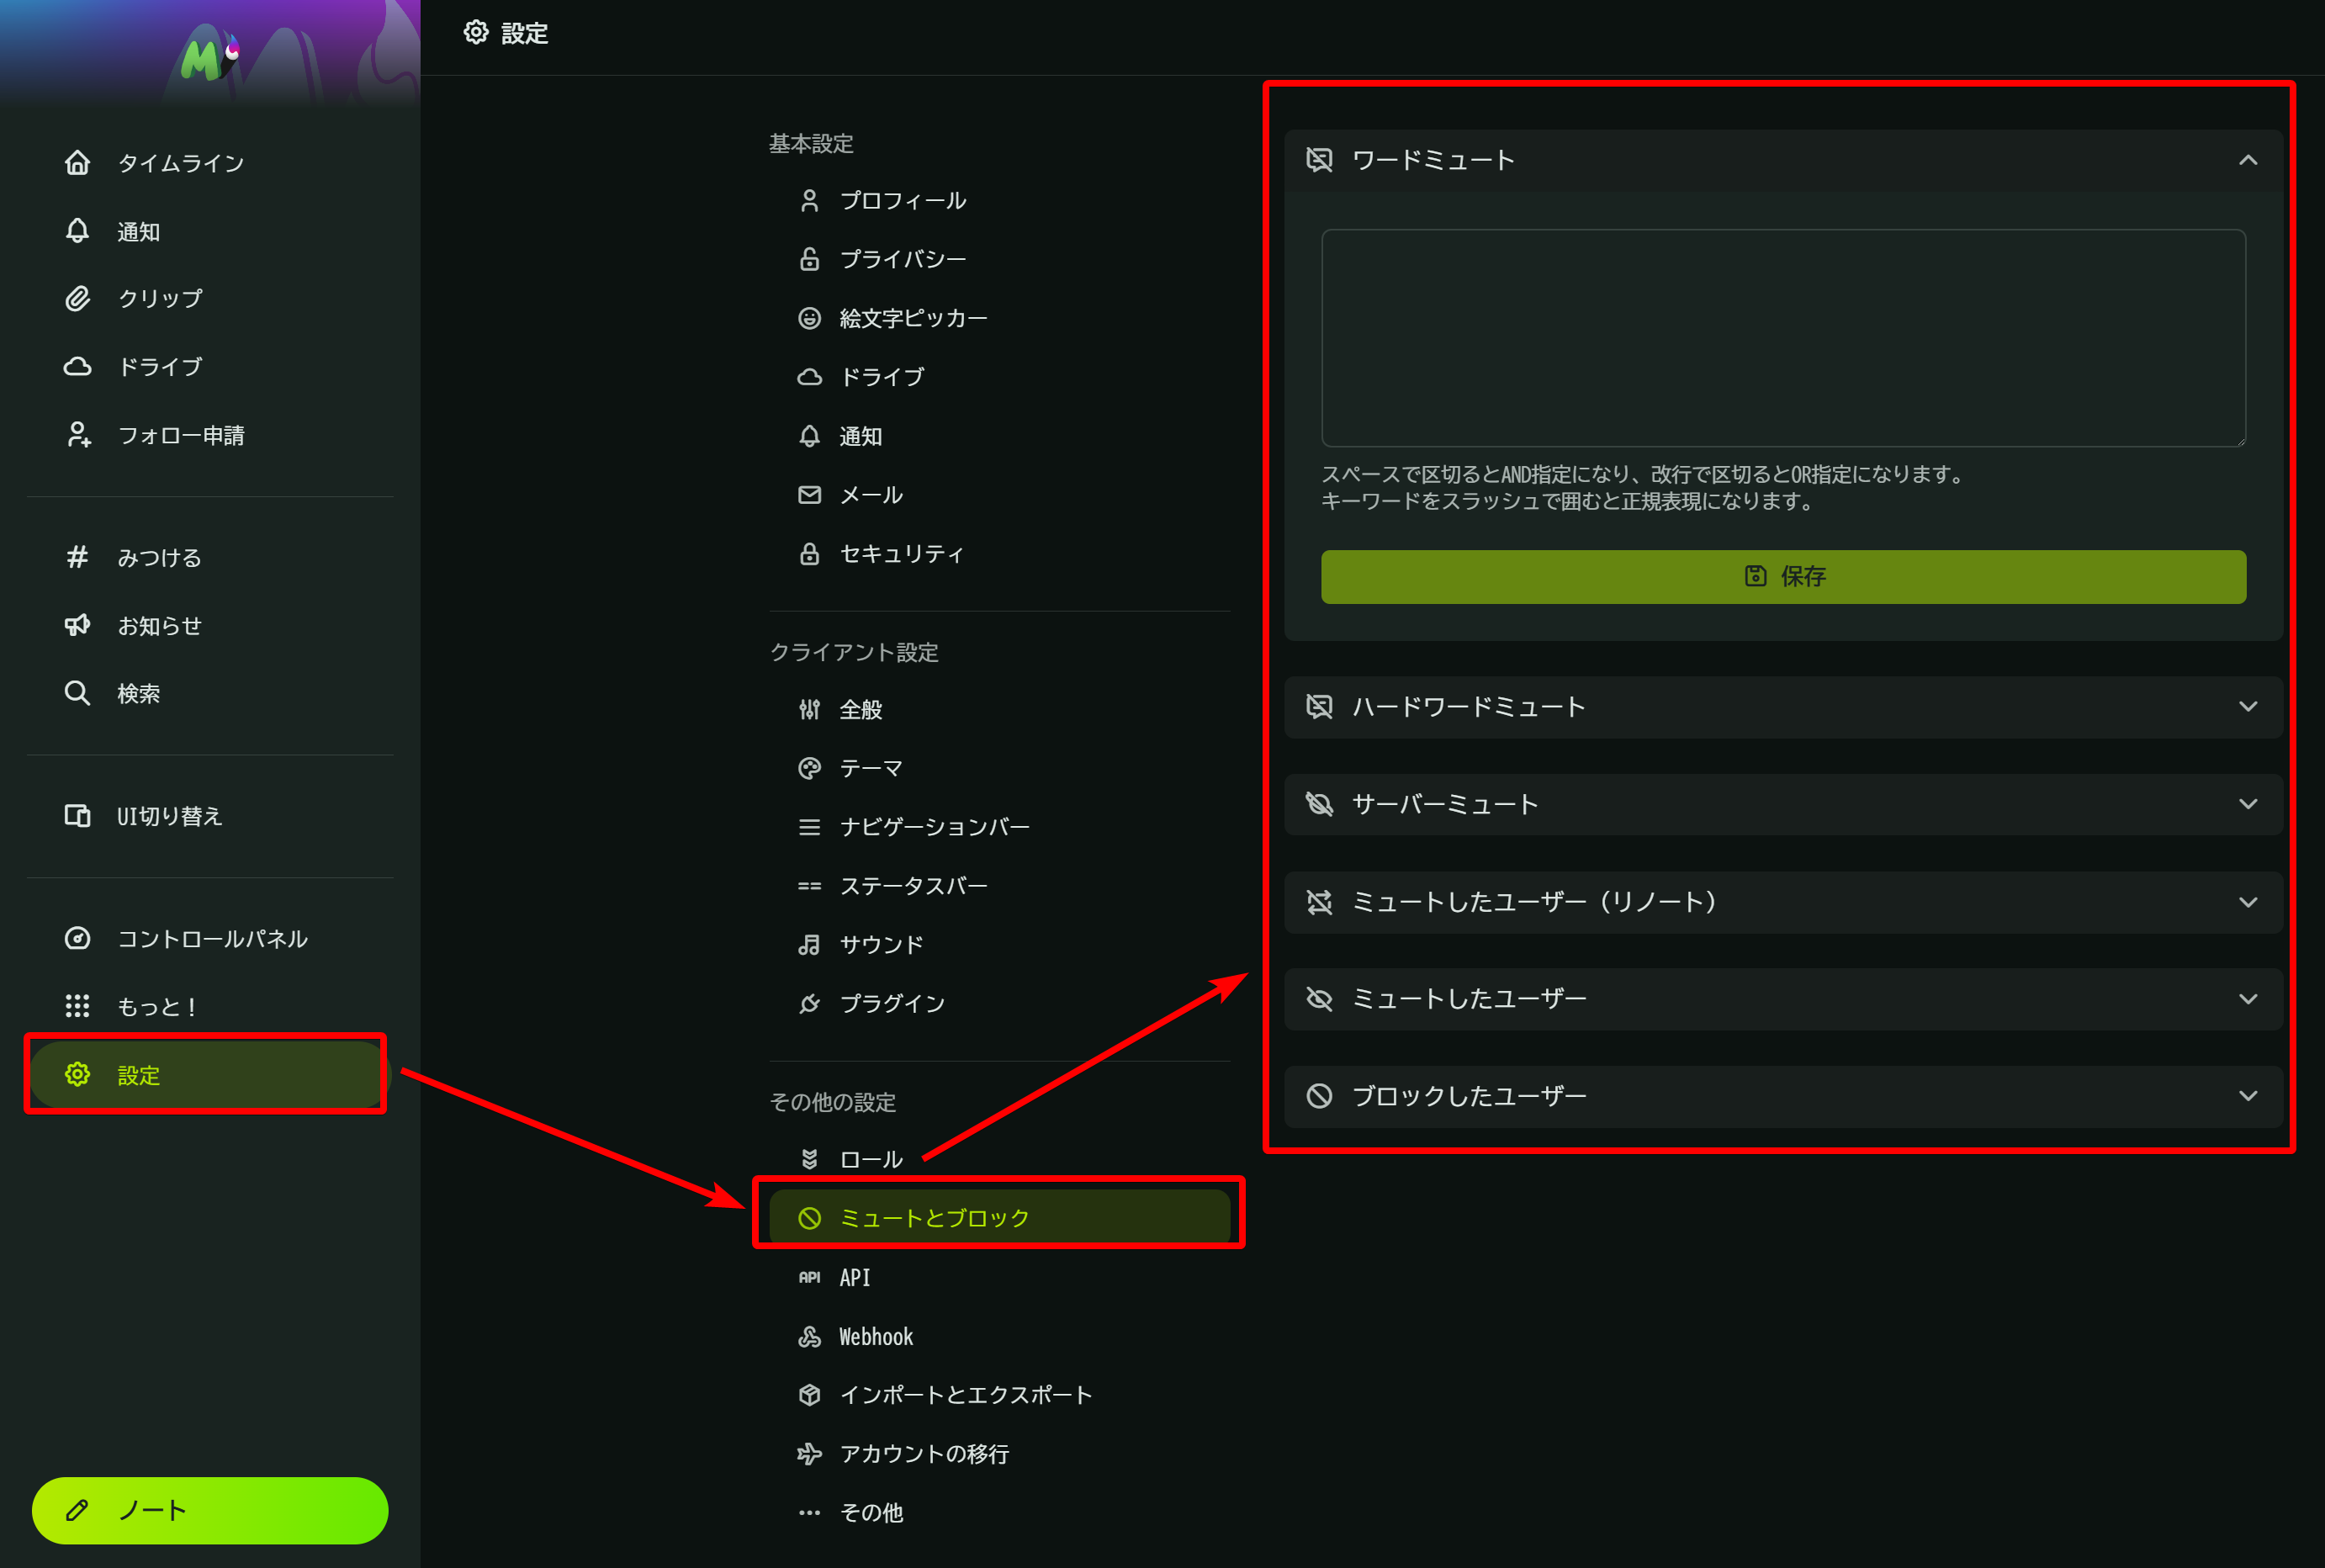The height and width of the screenshot is (1568, 2325).
Task: Open コントロールパネル gauge icon
Action: click(77, 938)
